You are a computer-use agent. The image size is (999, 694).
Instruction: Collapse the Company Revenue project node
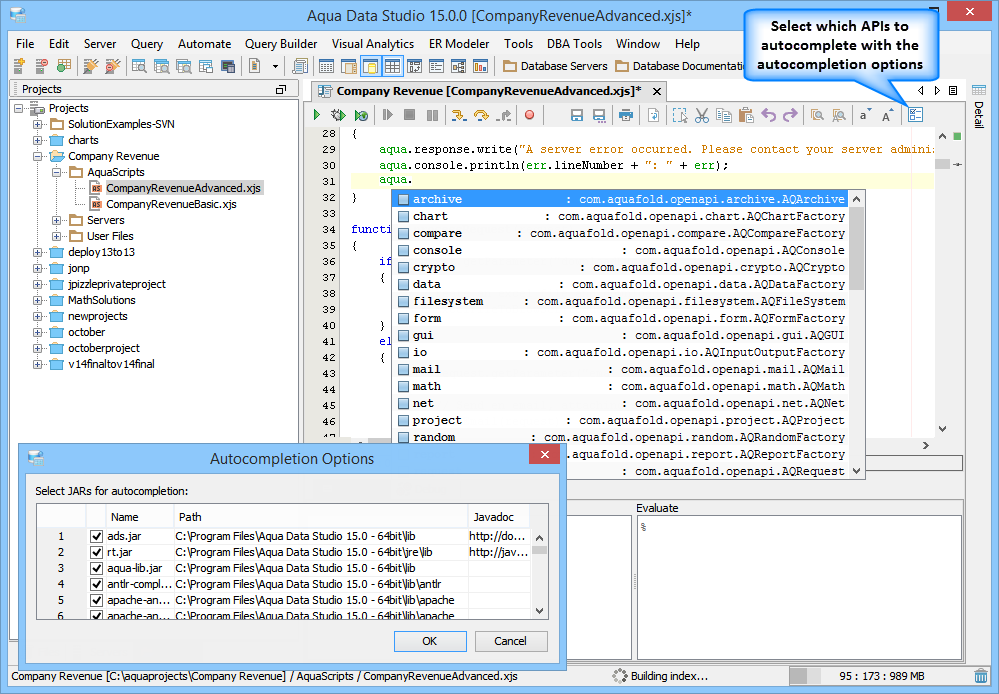coord(38,156)
